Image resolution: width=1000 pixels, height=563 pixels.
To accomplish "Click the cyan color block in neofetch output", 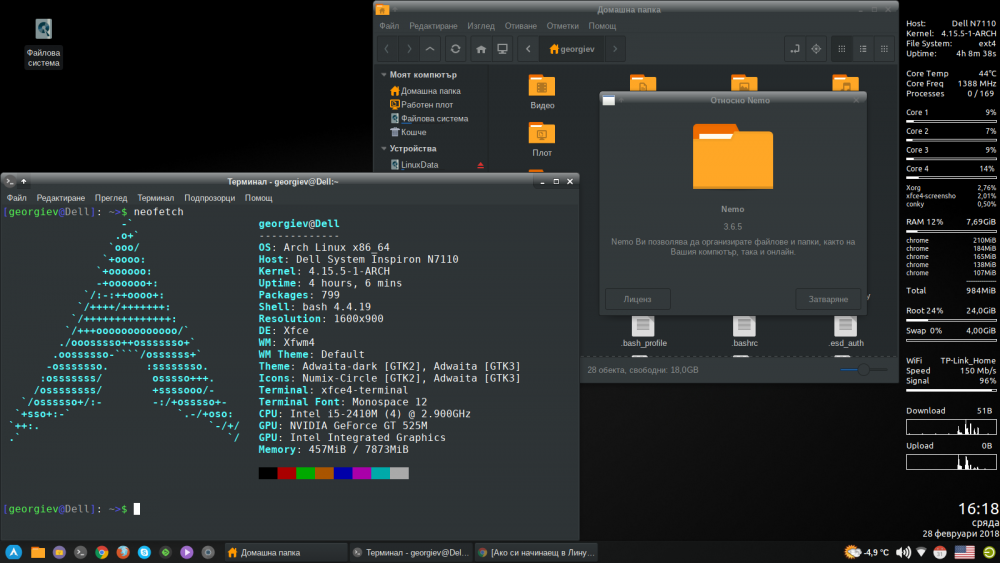I will [381, 473].
